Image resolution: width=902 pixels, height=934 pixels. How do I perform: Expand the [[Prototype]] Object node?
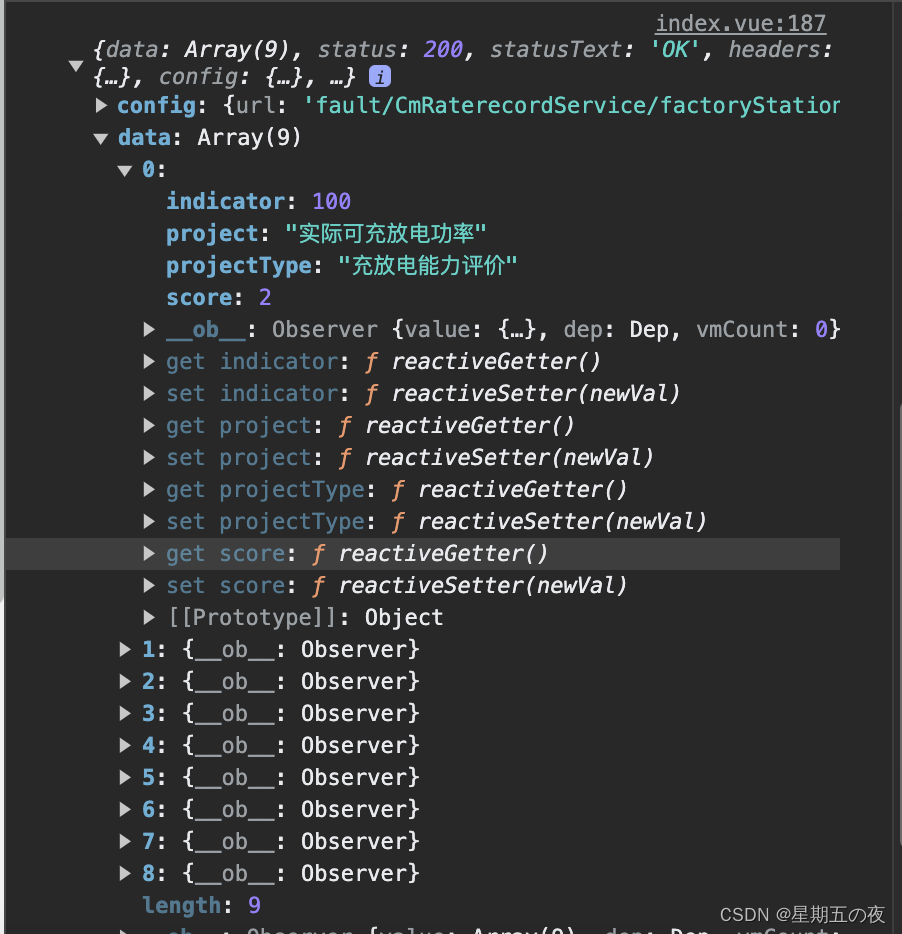click(x=149, y=617)
